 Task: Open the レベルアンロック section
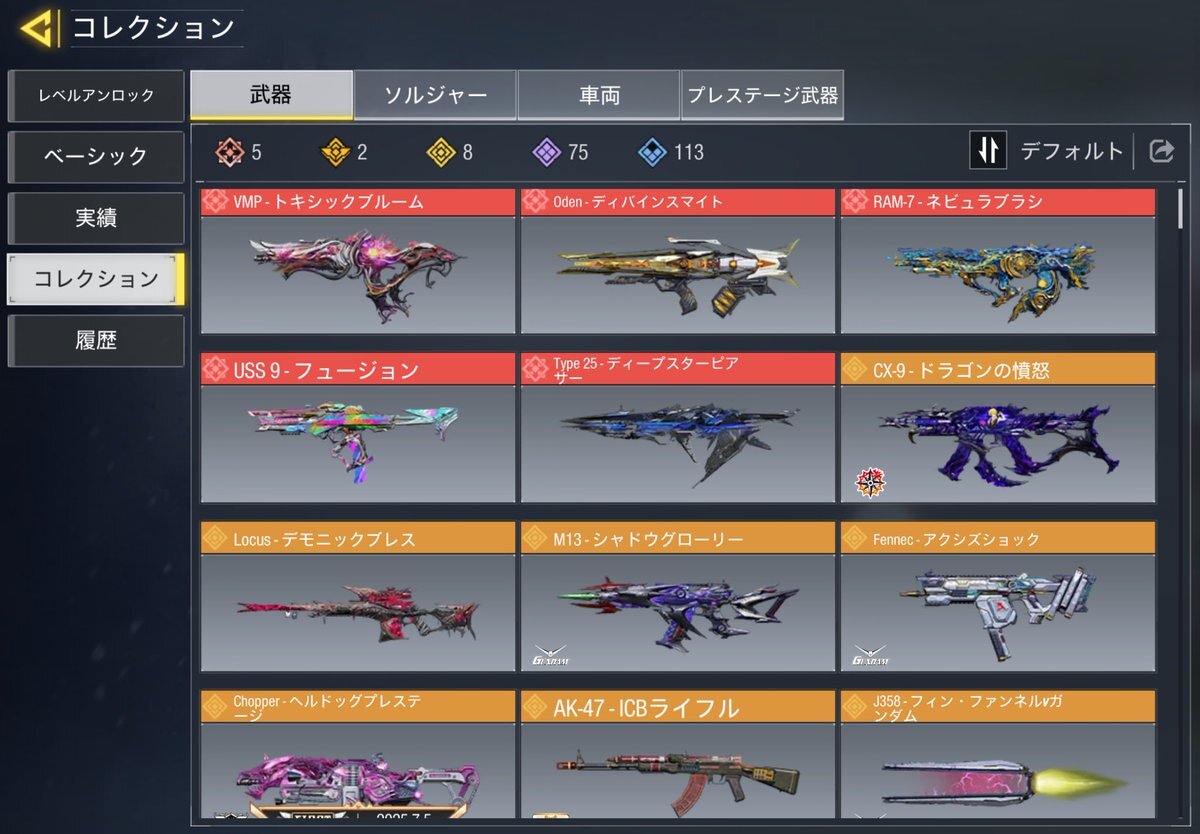96,95
